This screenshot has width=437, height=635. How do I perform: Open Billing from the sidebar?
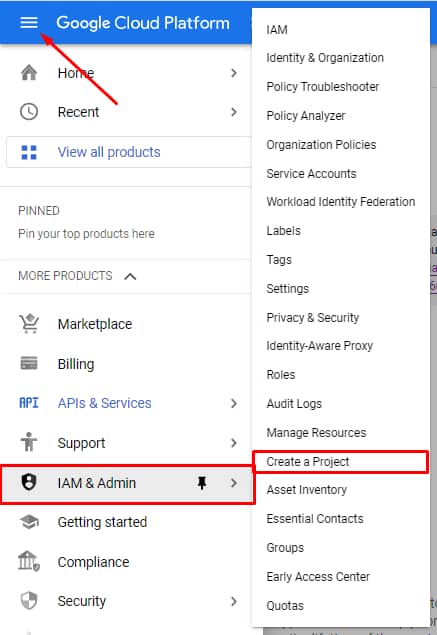click(76, 364)
